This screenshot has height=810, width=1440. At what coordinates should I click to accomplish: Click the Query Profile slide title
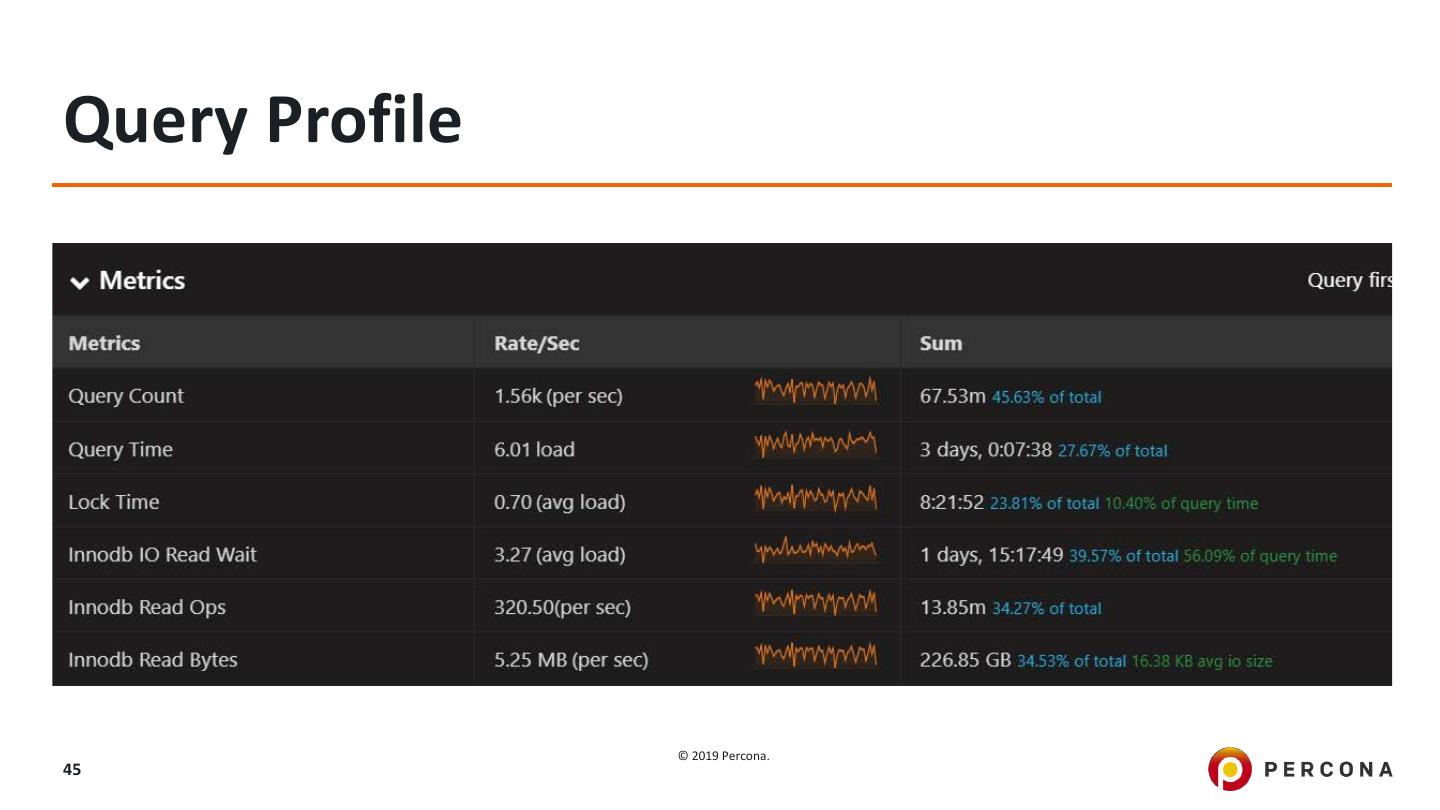(263, 120)
